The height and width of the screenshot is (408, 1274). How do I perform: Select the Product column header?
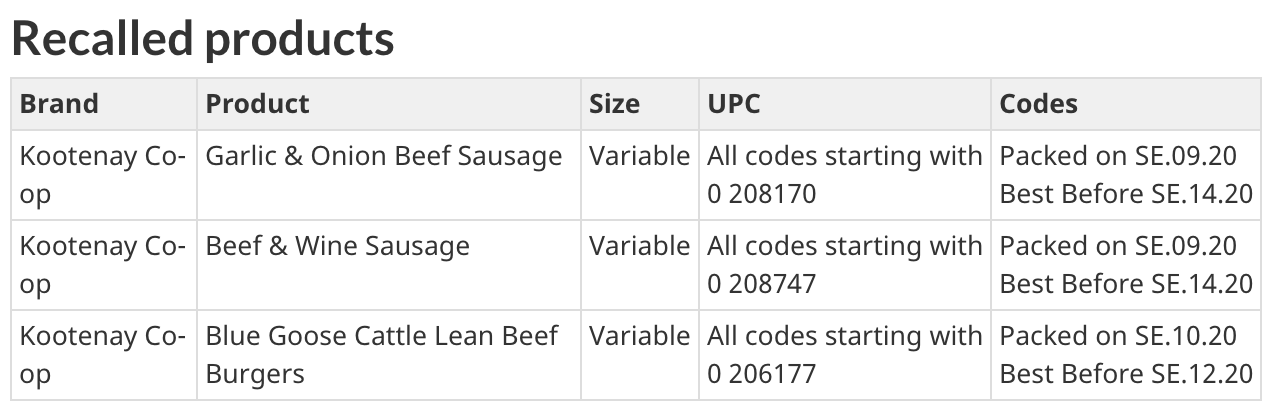pos(389,104)
